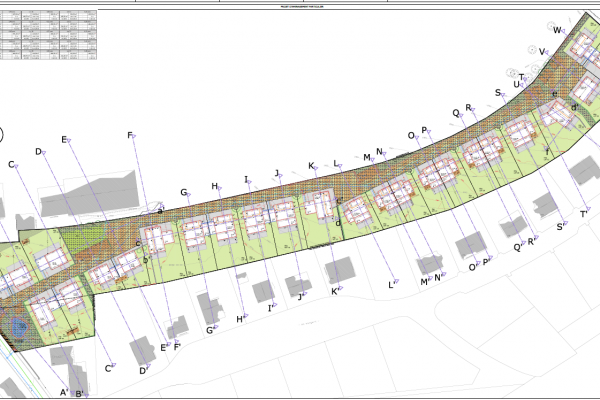Image resolution: width=600 pixels, height=400 pixels.
Task: Select the section label W
Action: [557, 30]
